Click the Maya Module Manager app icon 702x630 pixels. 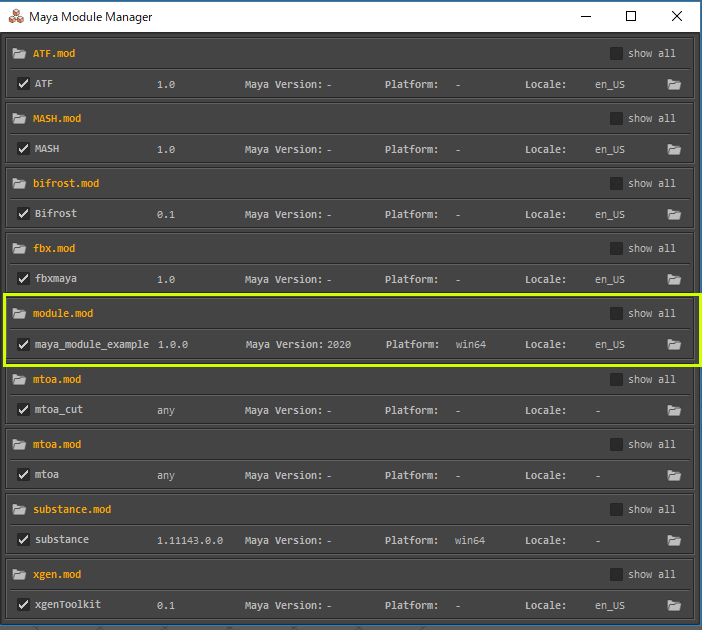[15, 17]
